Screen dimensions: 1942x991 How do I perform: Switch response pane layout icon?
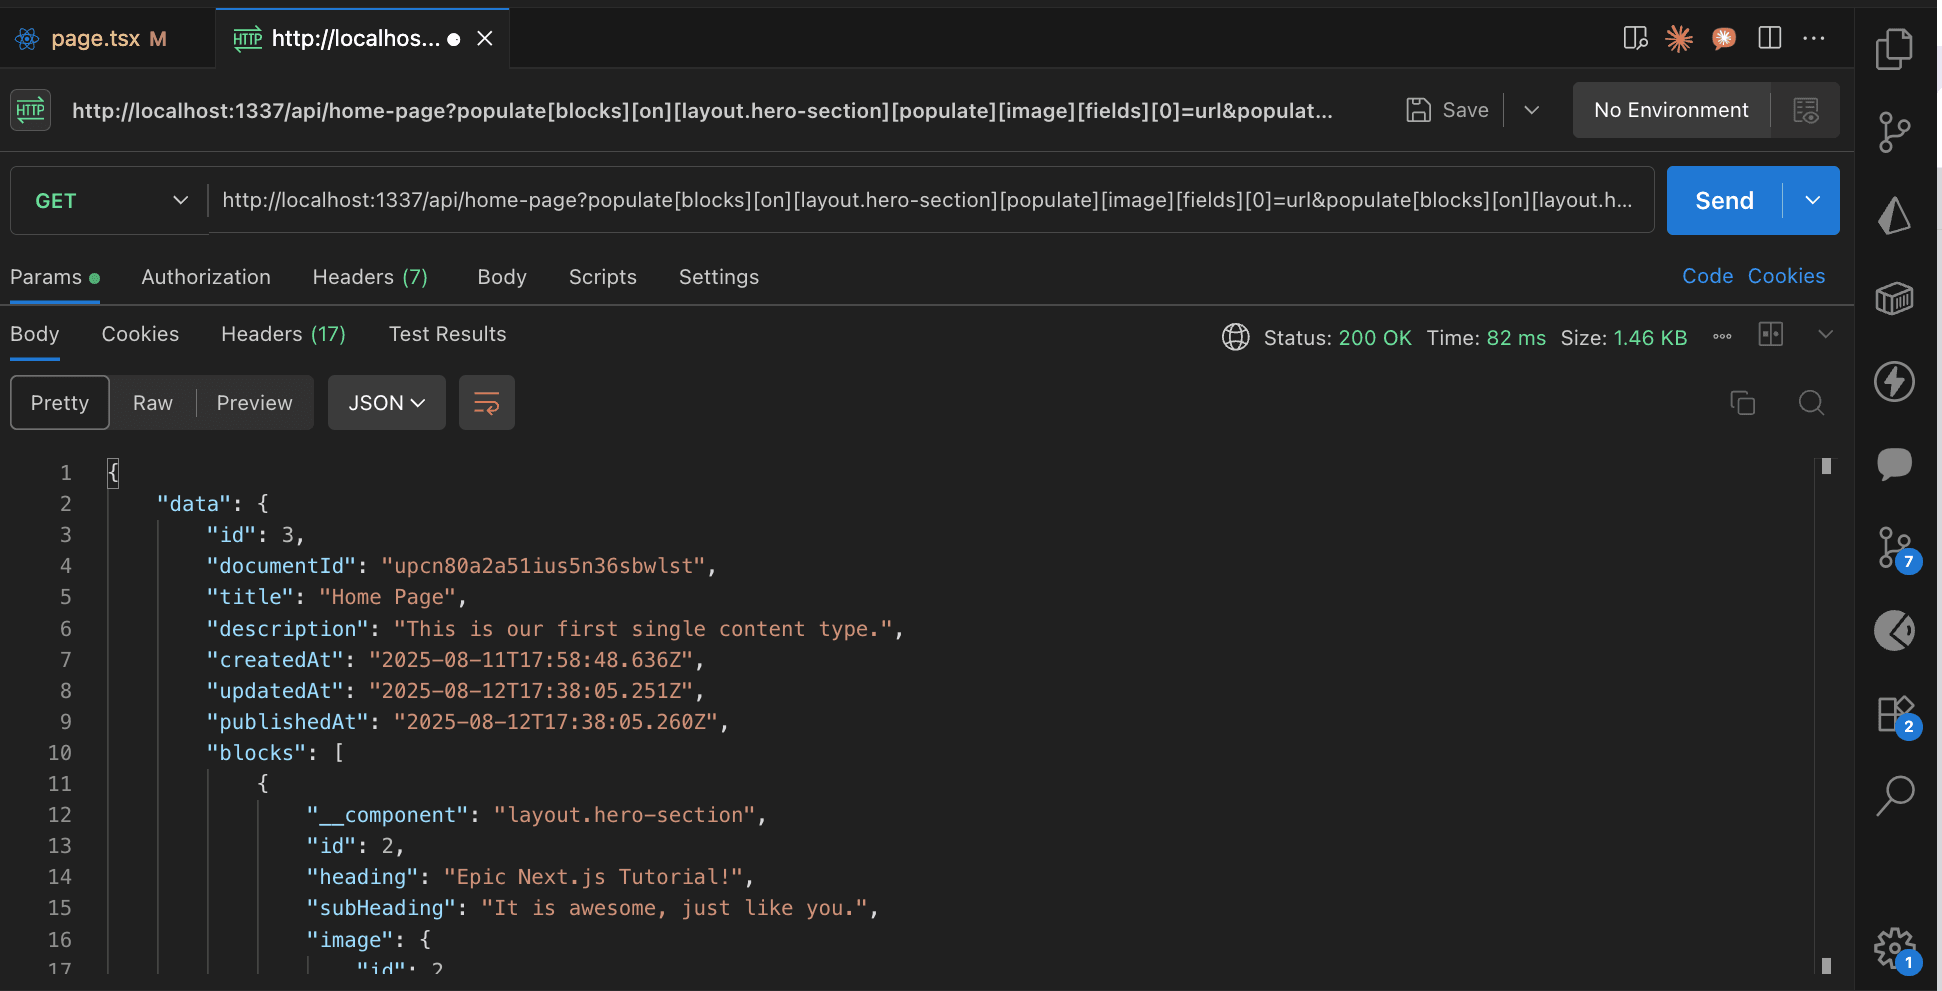[1771, 334]
